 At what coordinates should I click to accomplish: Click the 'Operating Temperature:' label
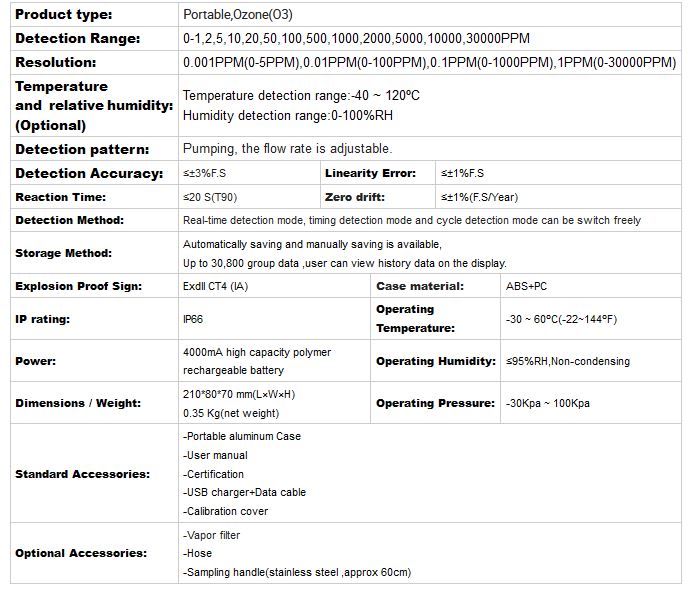coord(415,319)
